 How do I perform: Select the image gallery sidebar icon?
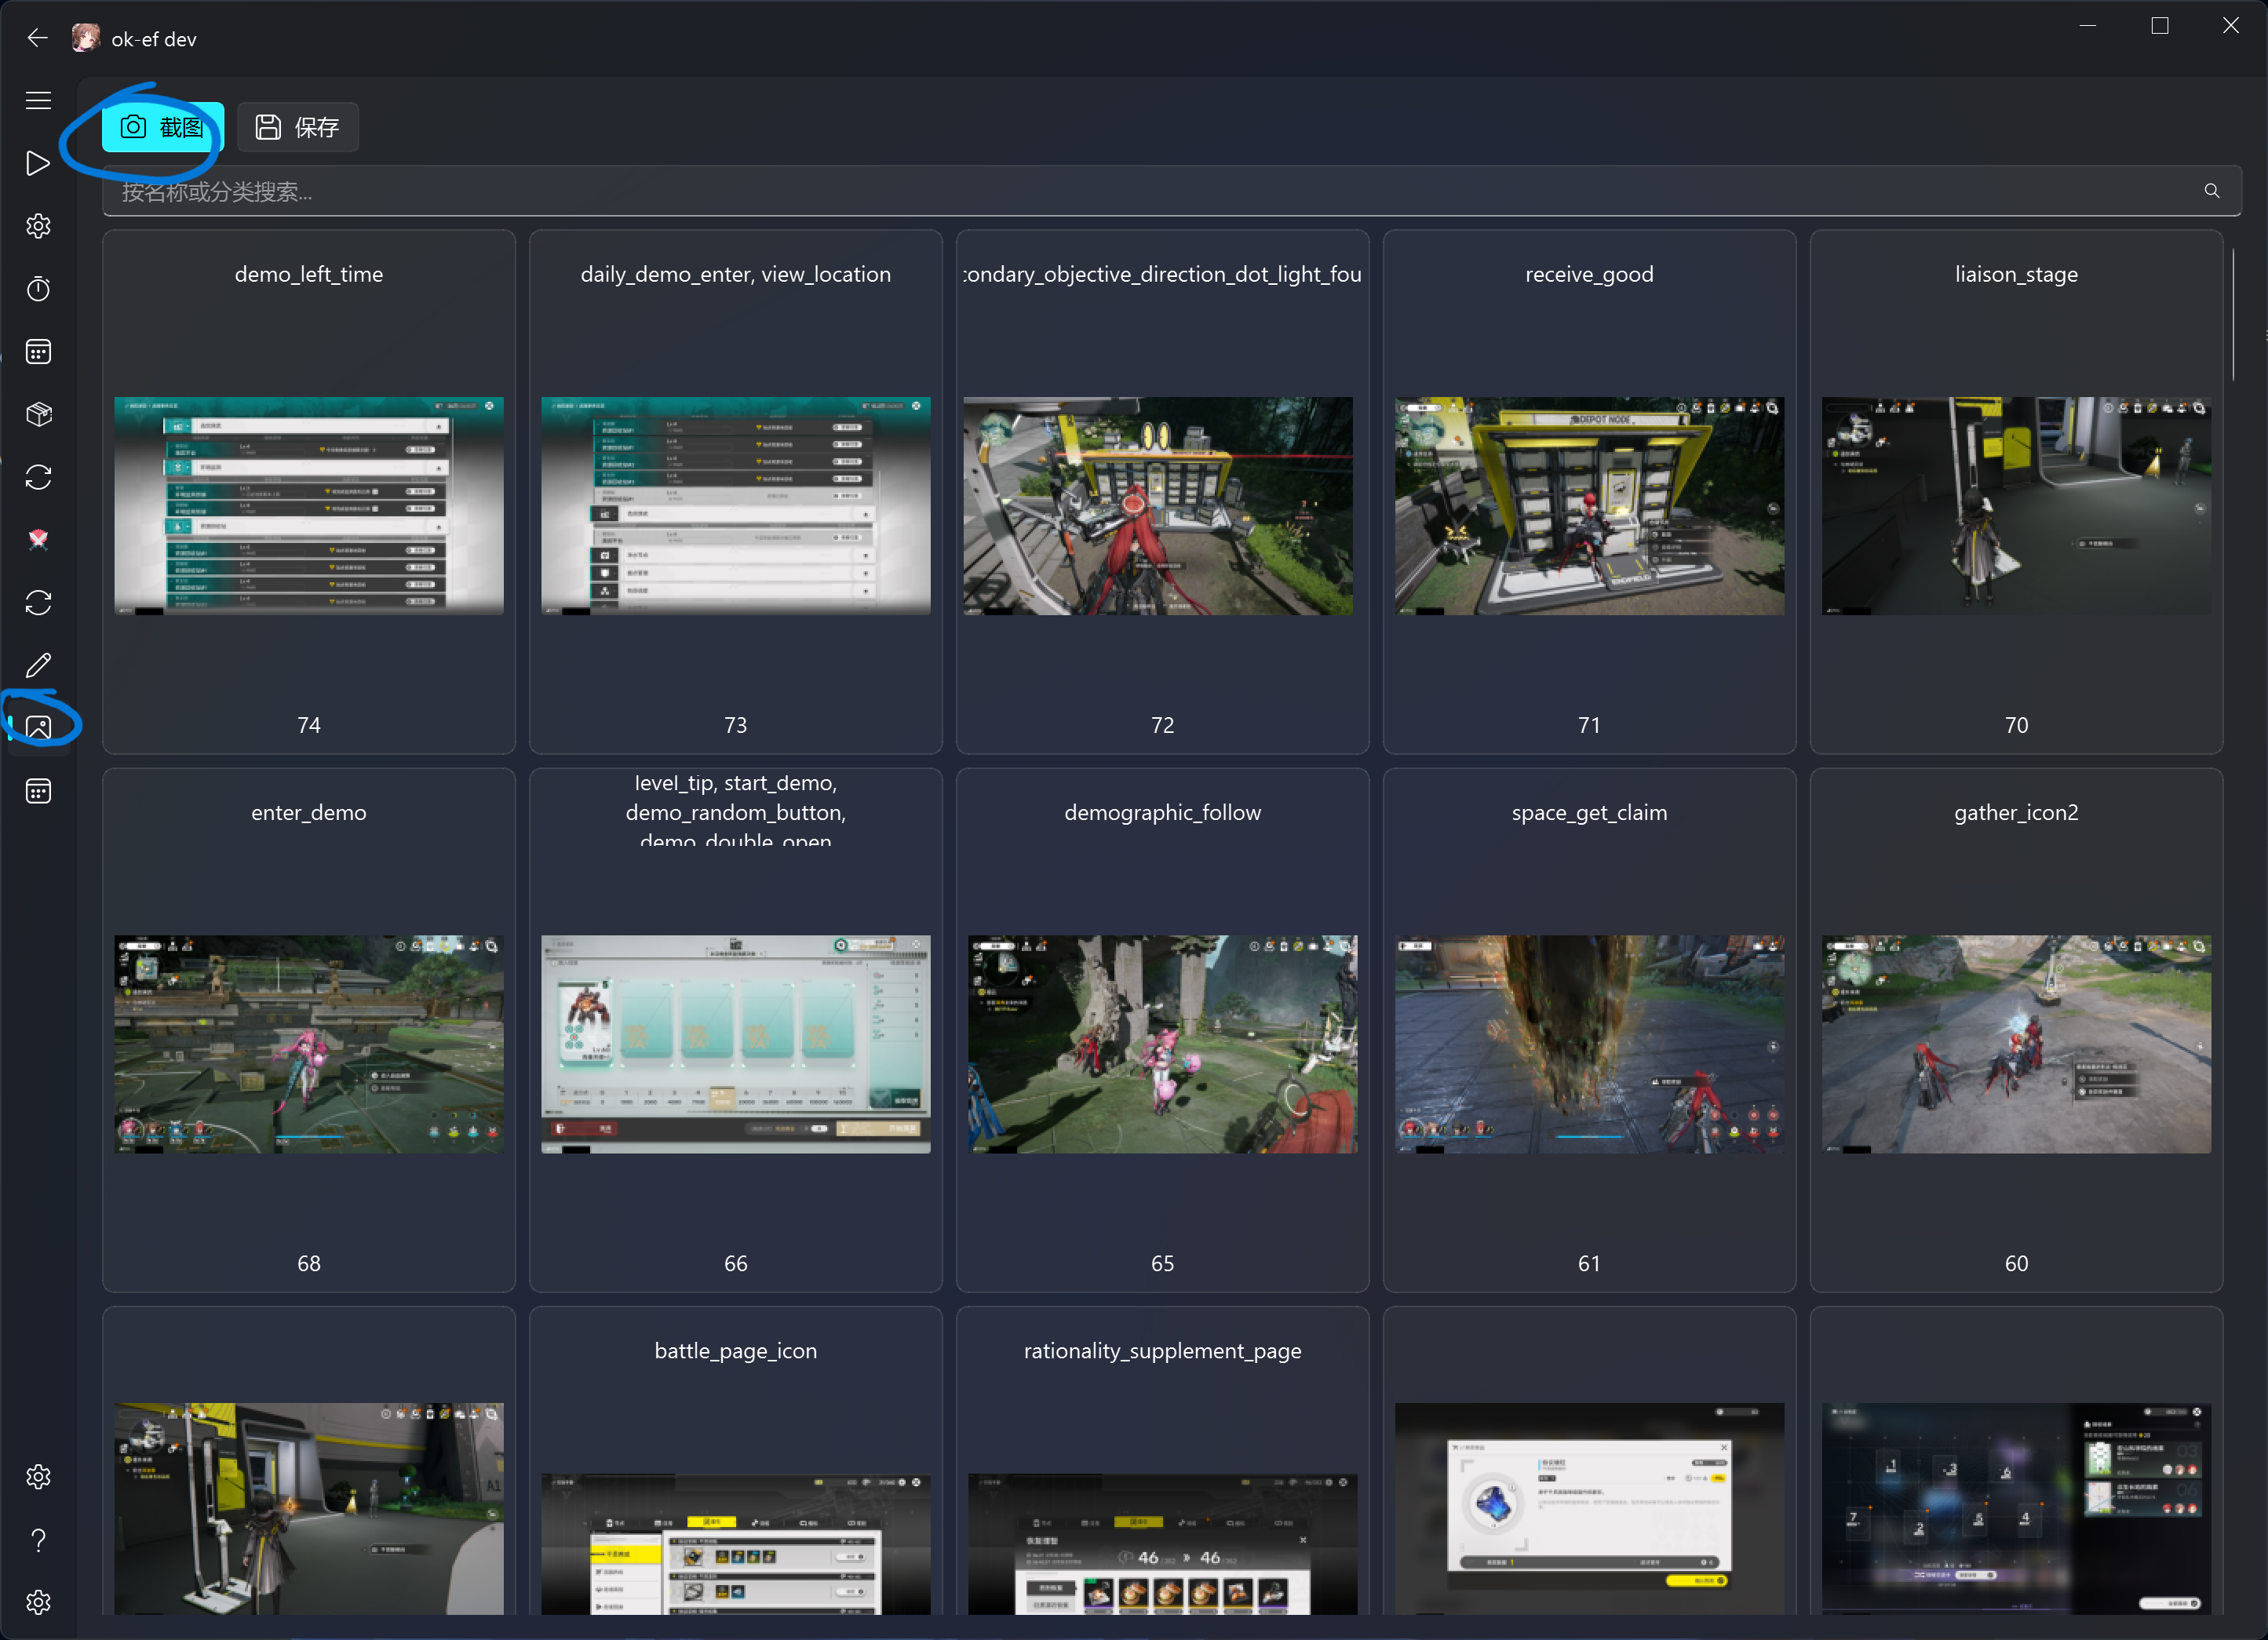(x=38, y=727)
